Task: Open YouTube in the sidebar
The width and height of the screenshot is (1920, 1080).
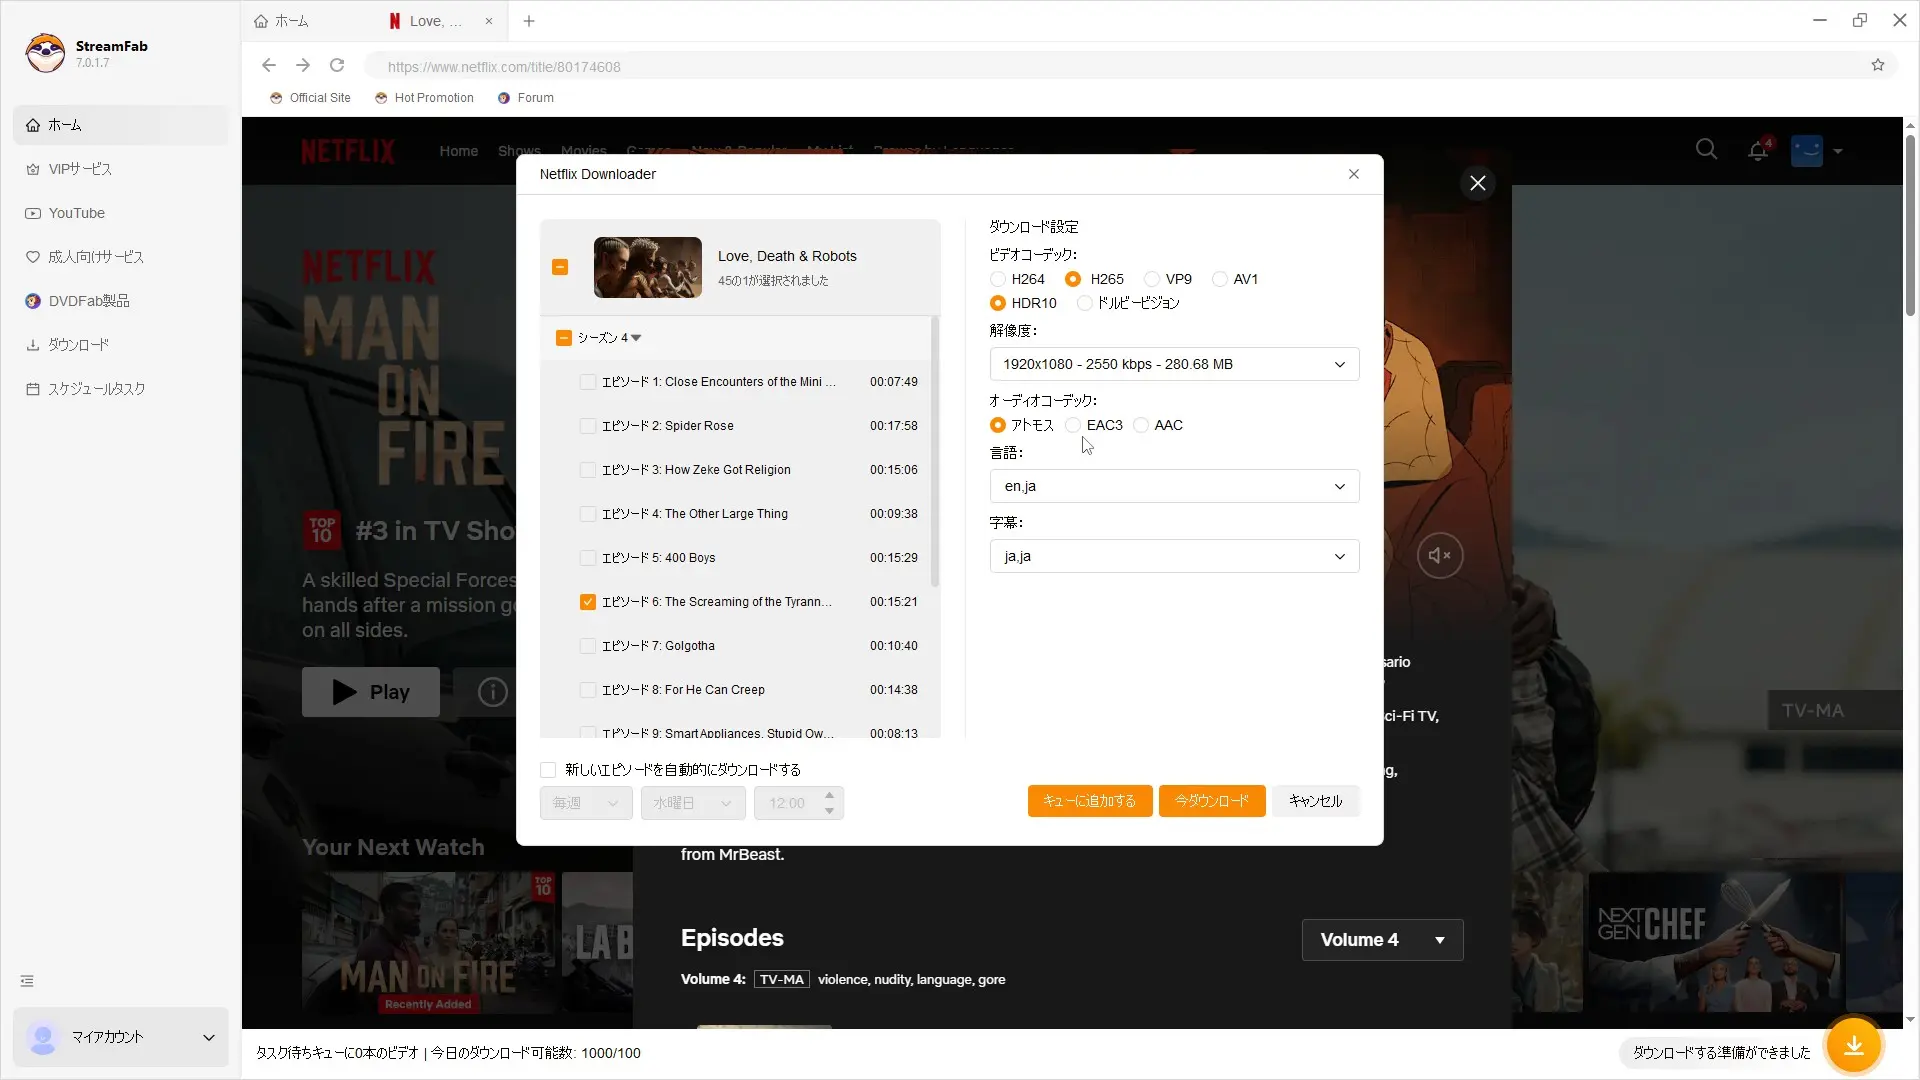Action: pyautogui.click(x=121, y=213)
